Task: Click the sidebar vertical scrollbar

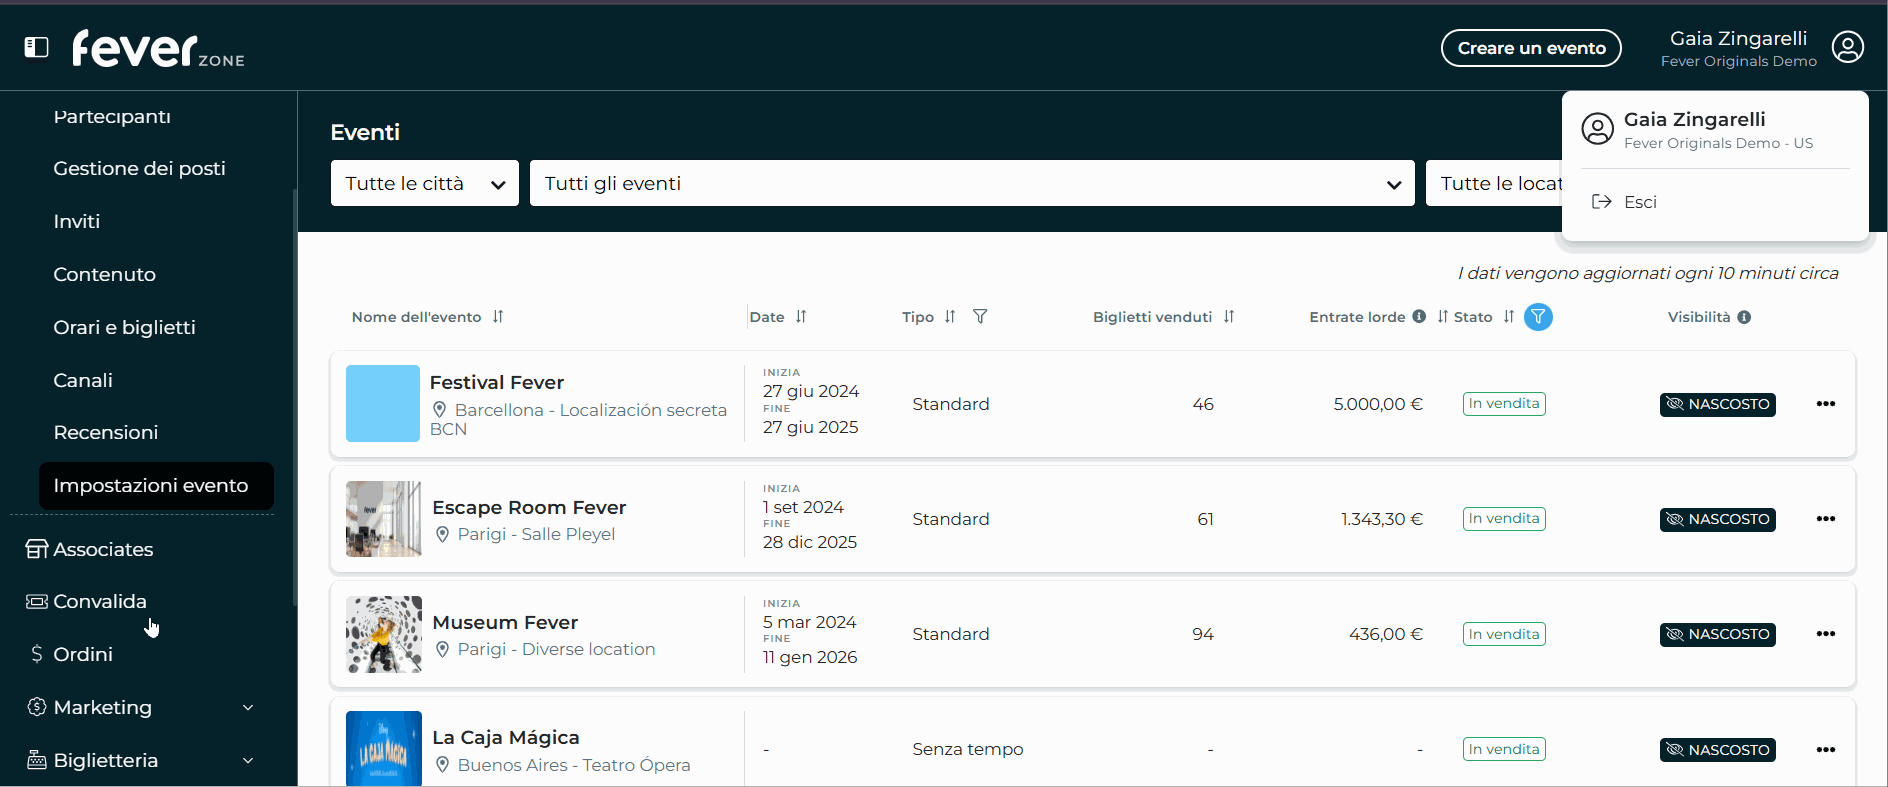Action: click(x=294, y=398)
